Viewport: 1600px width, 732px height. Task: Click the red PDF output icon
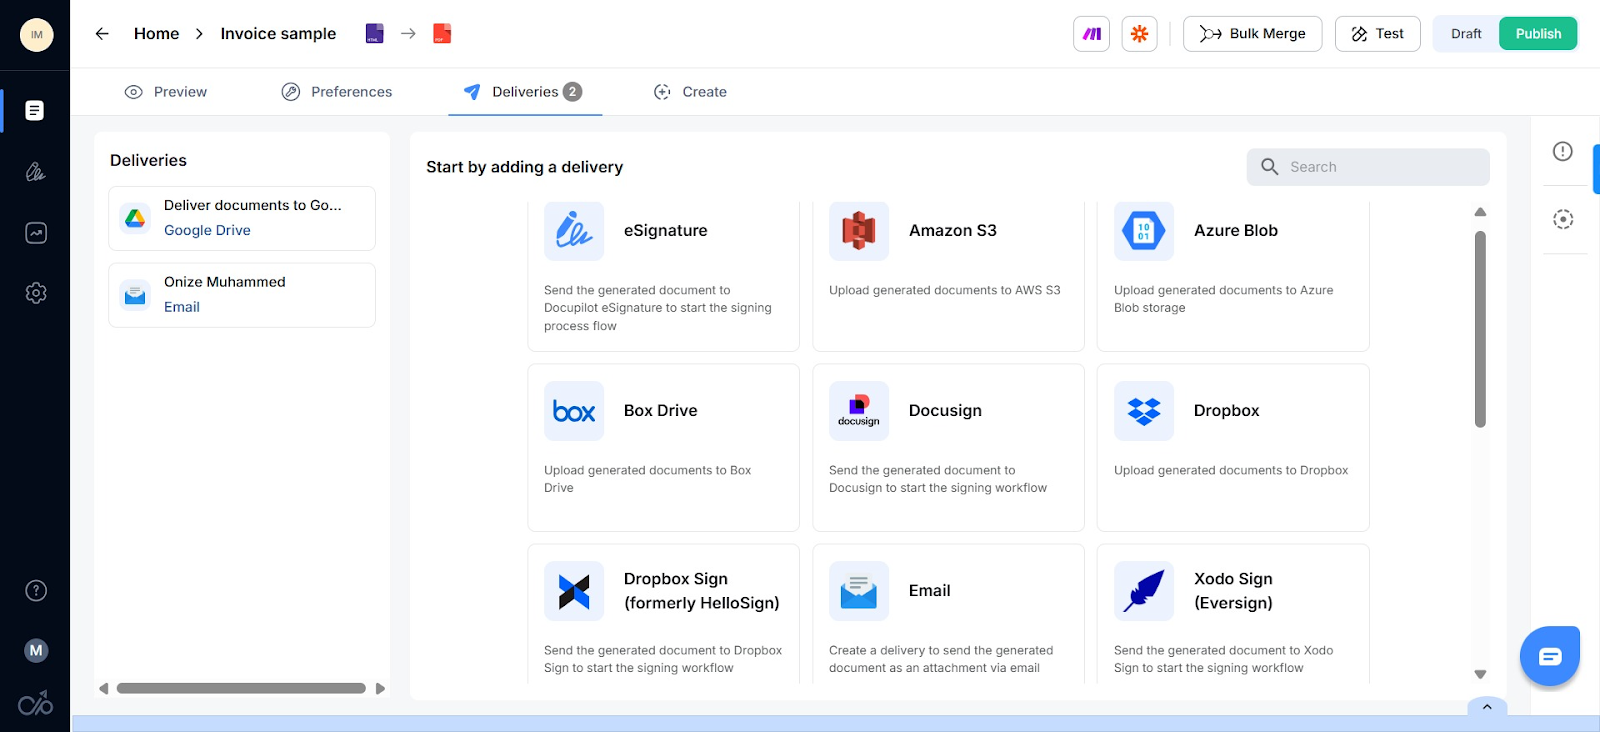click(x=442, y=34)
